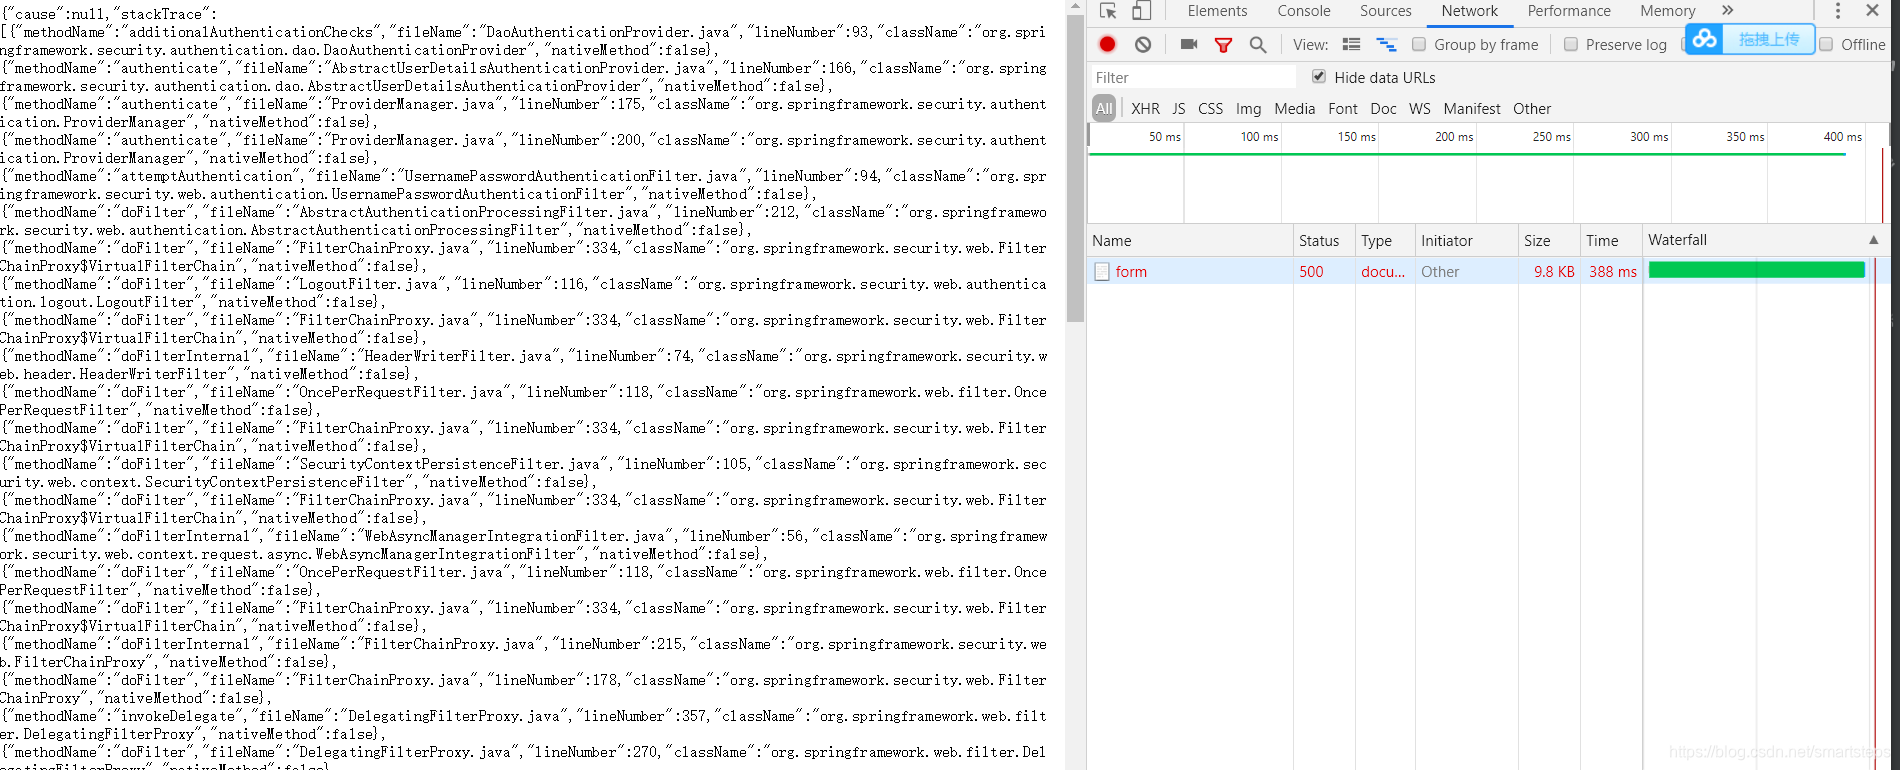Click the Filter text field

[1192, 78]
